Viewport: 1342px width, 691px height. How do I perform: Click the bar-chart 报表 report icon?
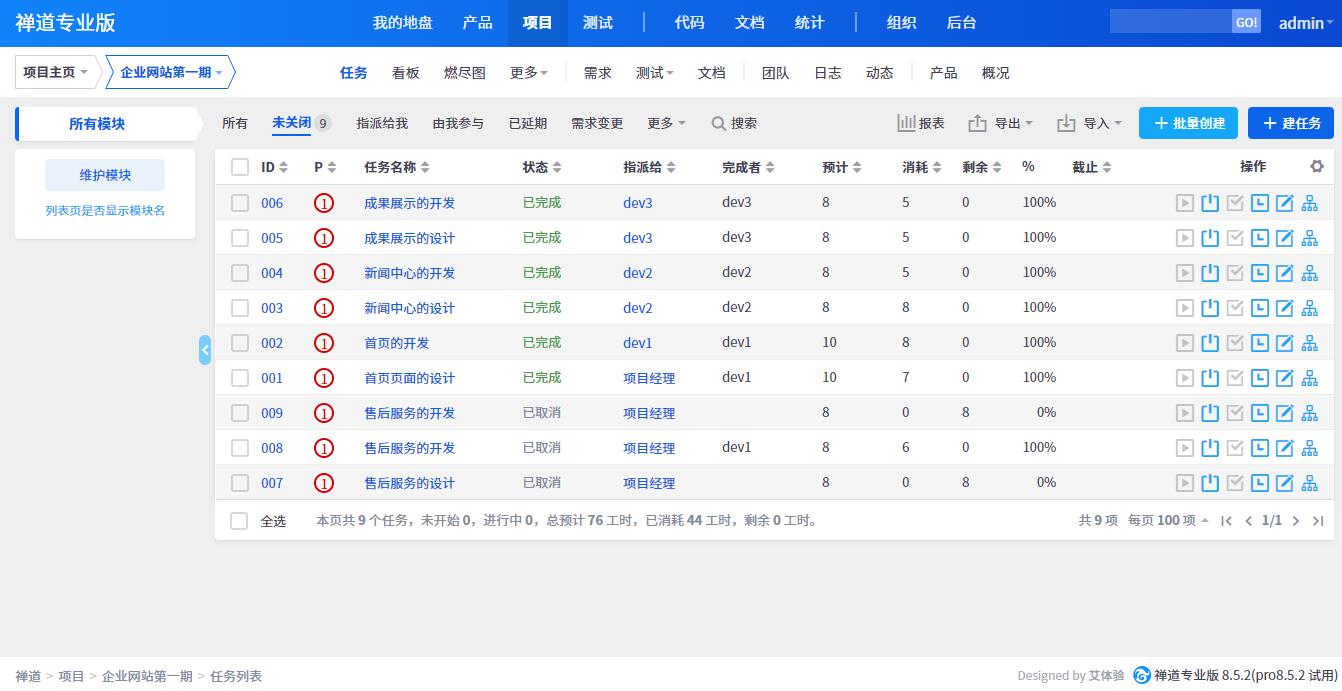pos(906,123)
